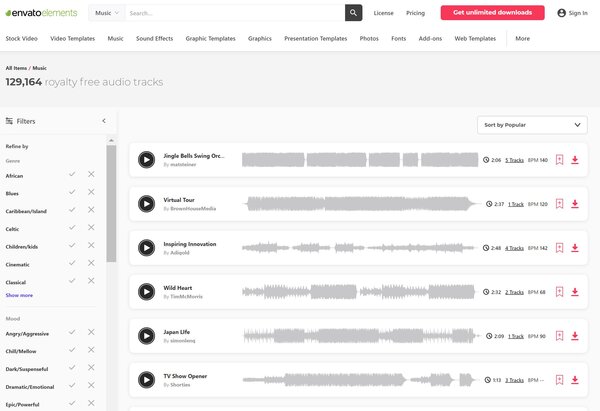Click the search magnifier button
Viewport: 600px width, 411px height.
354,13
